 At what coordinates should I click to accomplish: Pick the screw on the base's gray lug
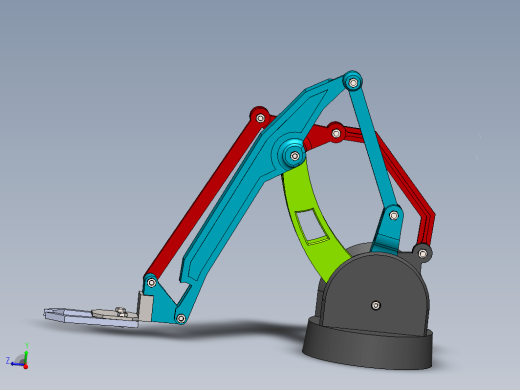[x=423, y=254]
